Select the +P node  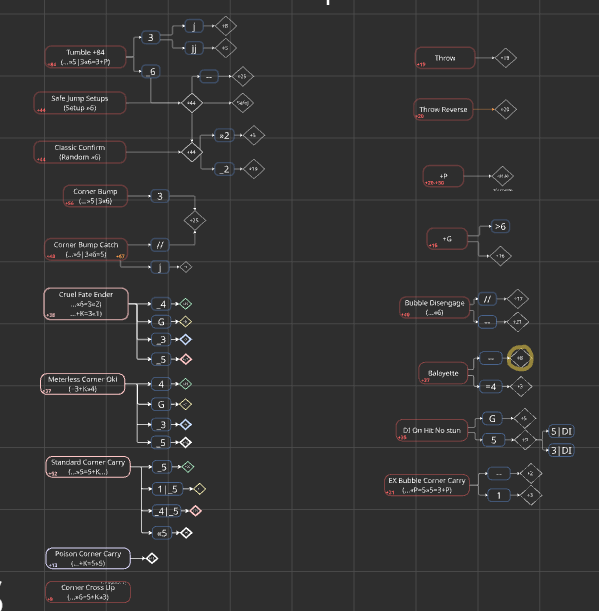point(444,176)
